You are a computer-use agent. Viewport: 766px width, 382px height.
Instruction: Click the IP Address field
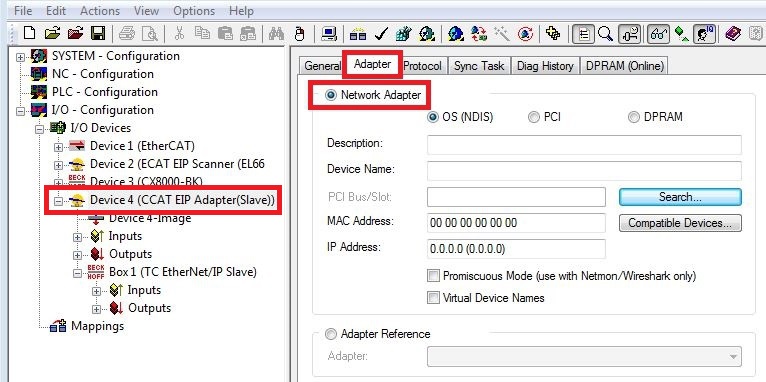(516, 249)
